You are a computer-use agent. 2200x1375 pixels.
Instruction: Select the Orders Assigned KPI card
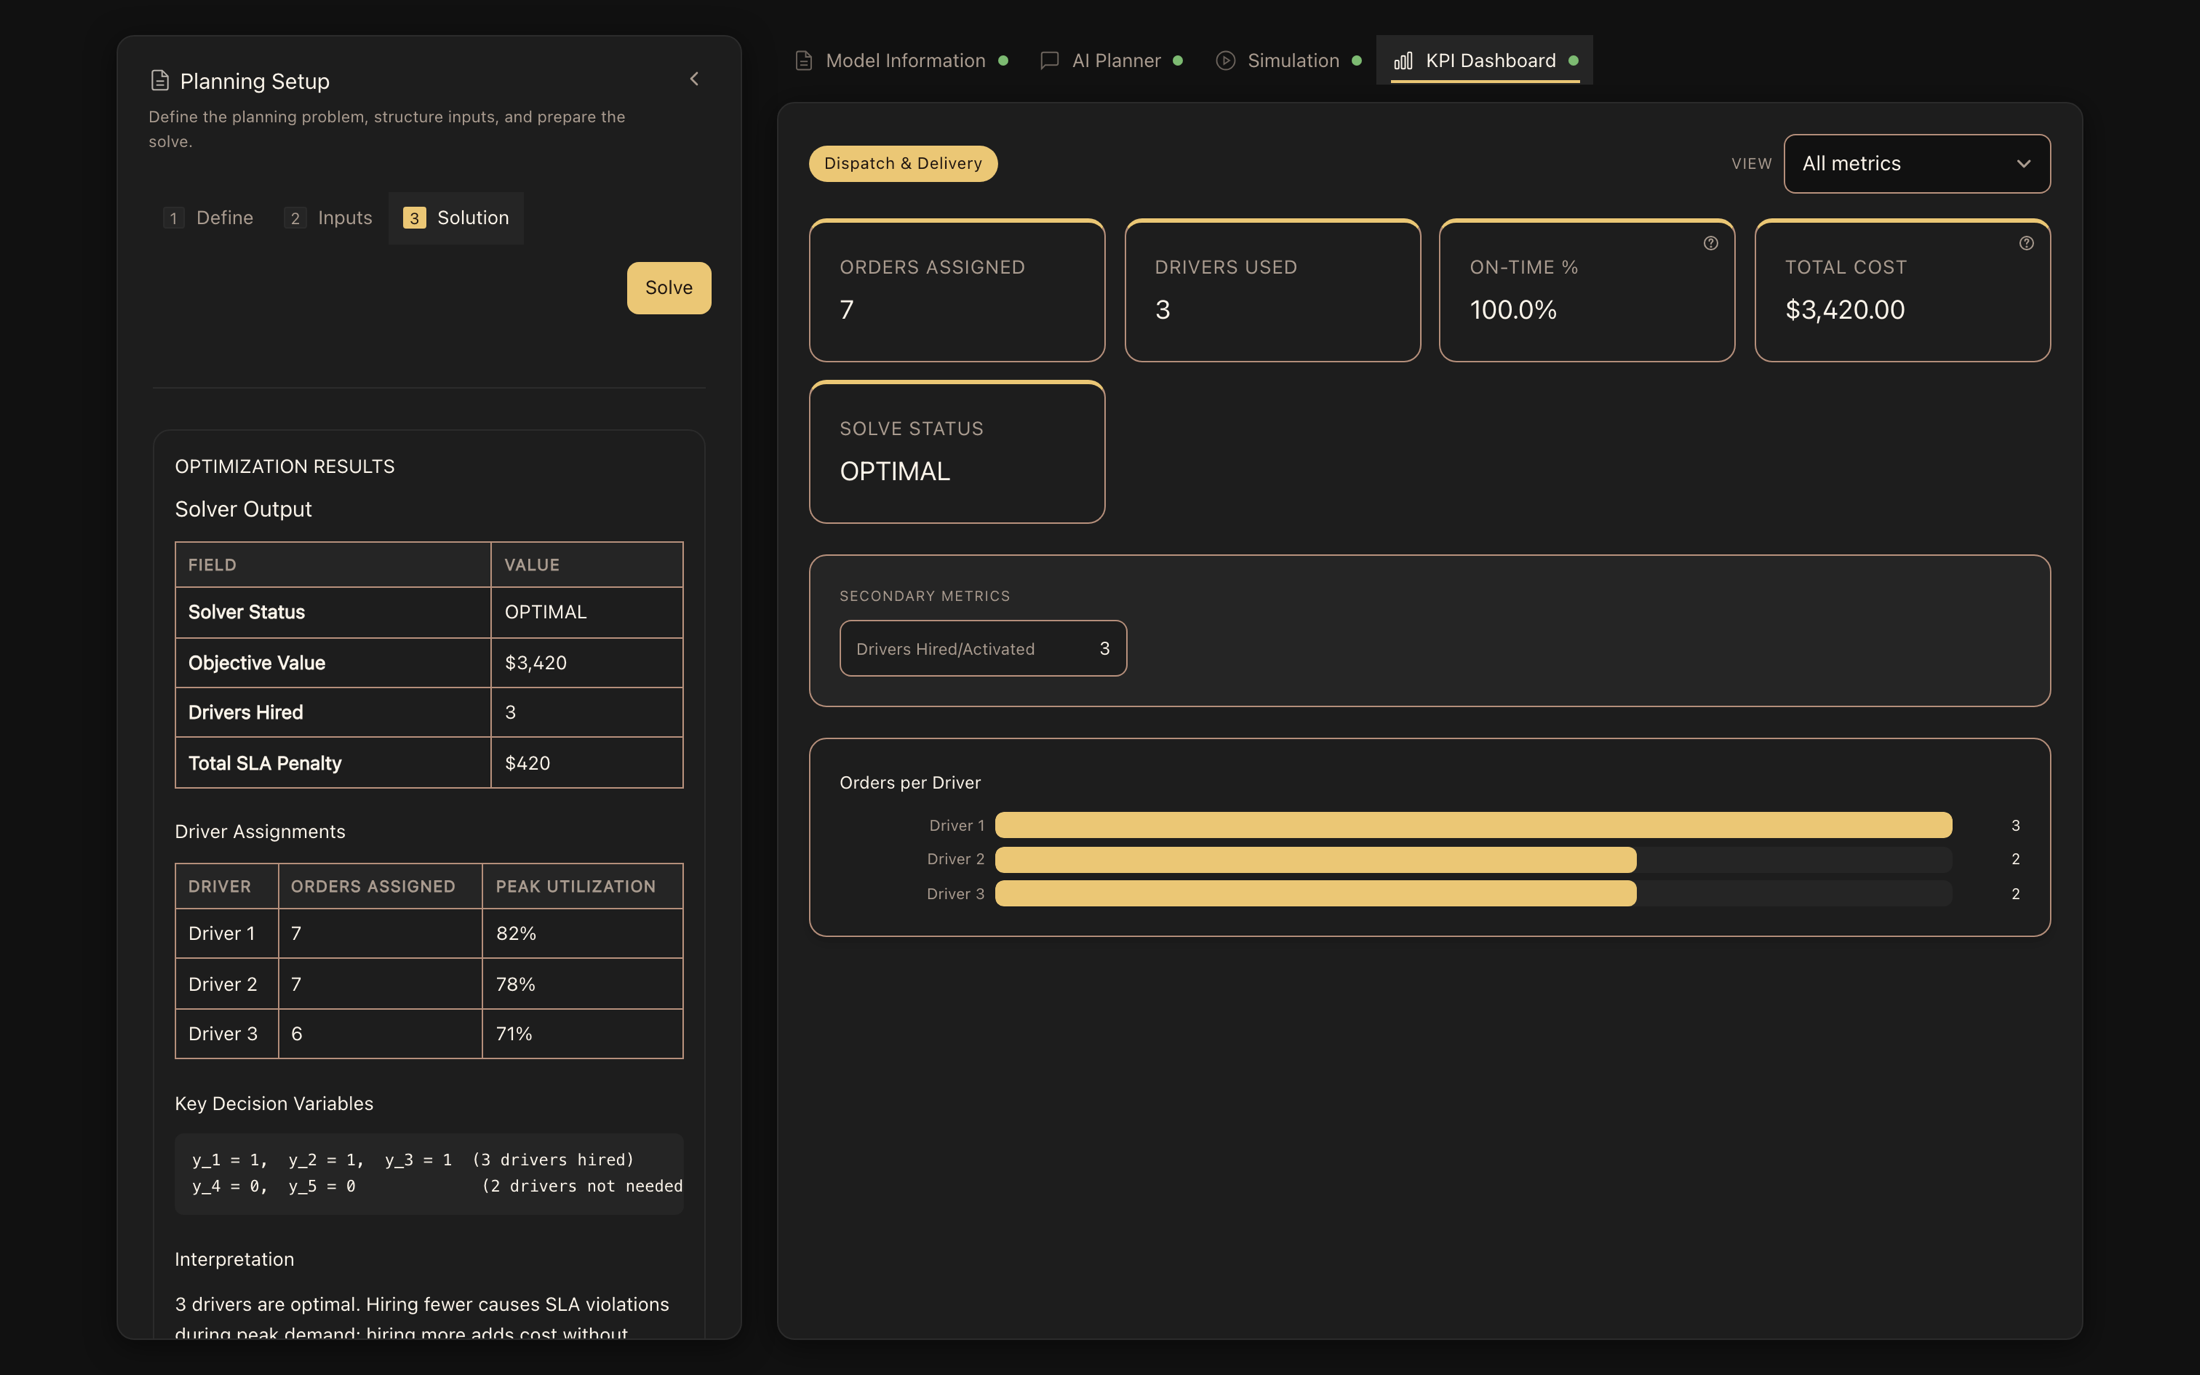click(x=957, y=290)
